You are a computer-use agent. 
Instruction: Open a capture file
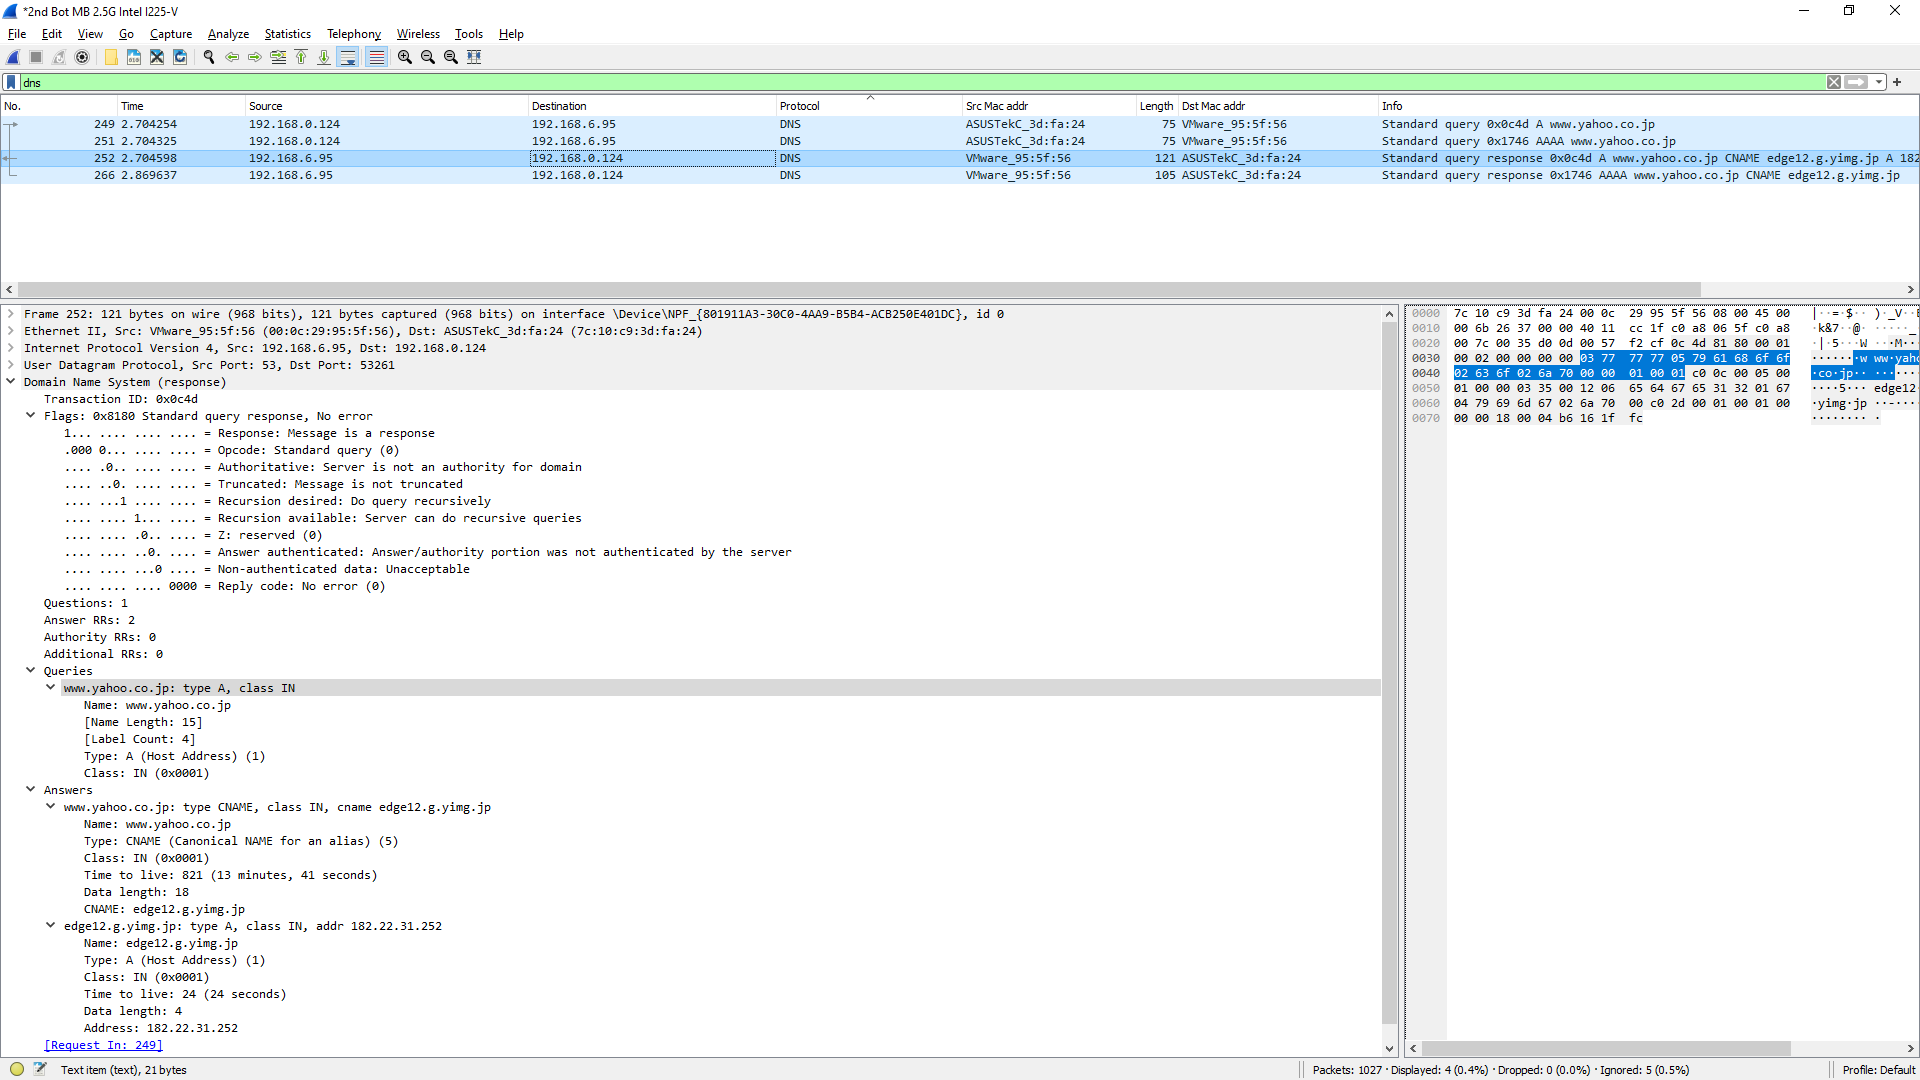click(x=110, y=57)
